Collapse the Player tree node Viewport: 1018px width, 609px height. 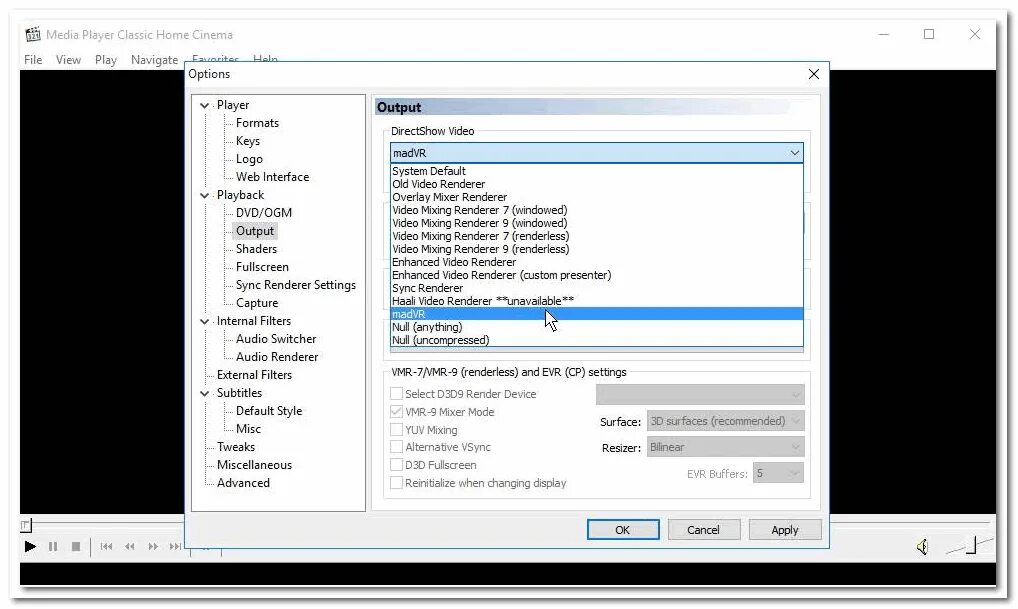(x=205, y=105)
